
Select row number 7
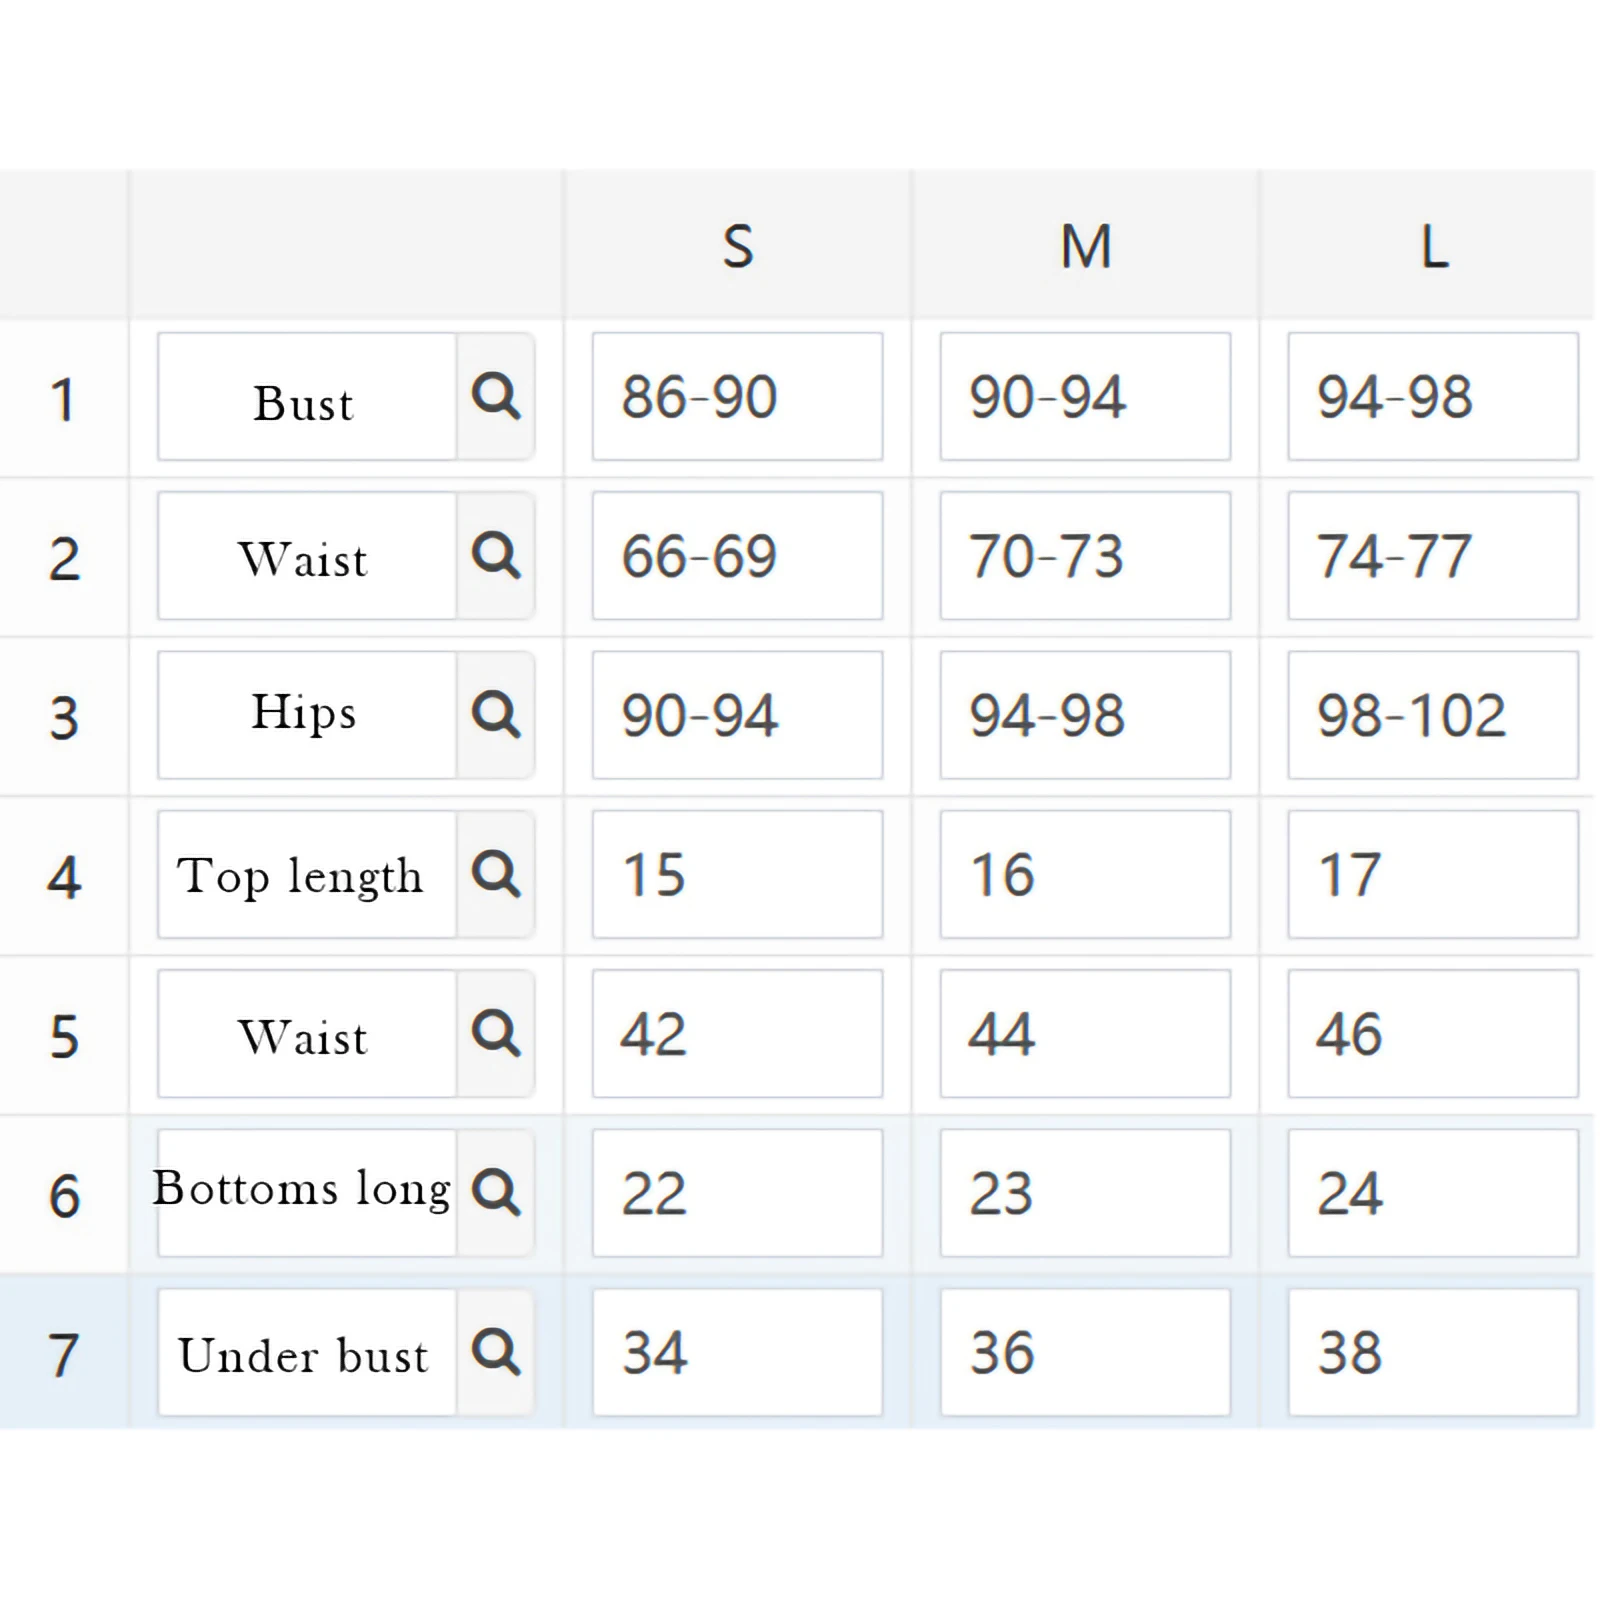pyautogui.click(x=64, y=1354)
